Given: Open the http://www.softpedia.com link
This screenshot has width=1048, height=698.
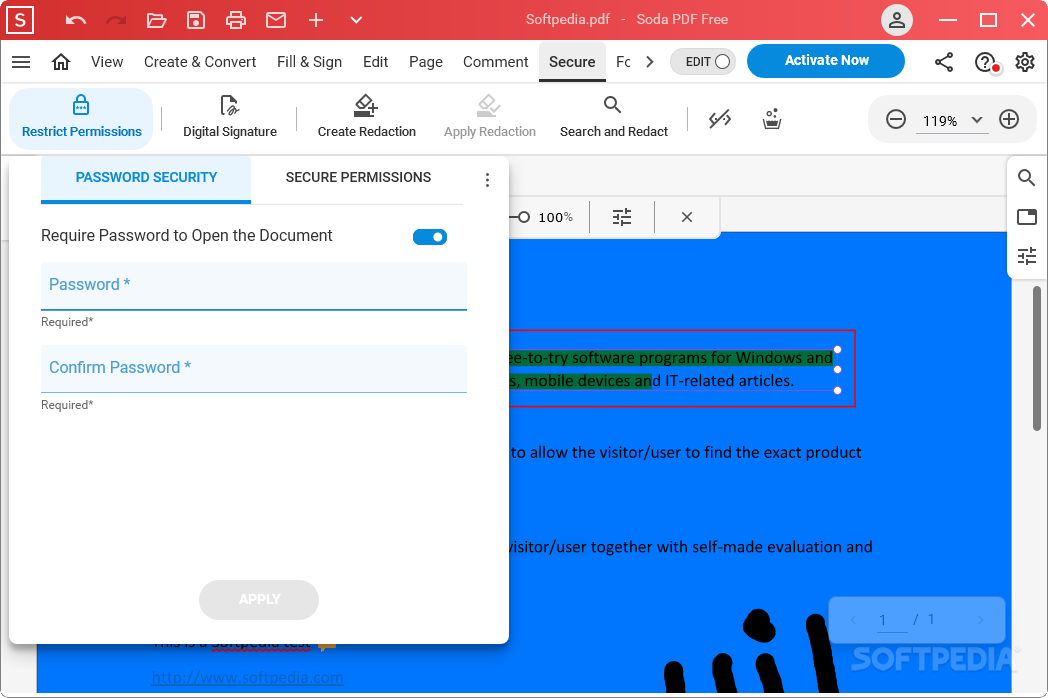Looking at the screenshot, I should click(x=247, y=677).
